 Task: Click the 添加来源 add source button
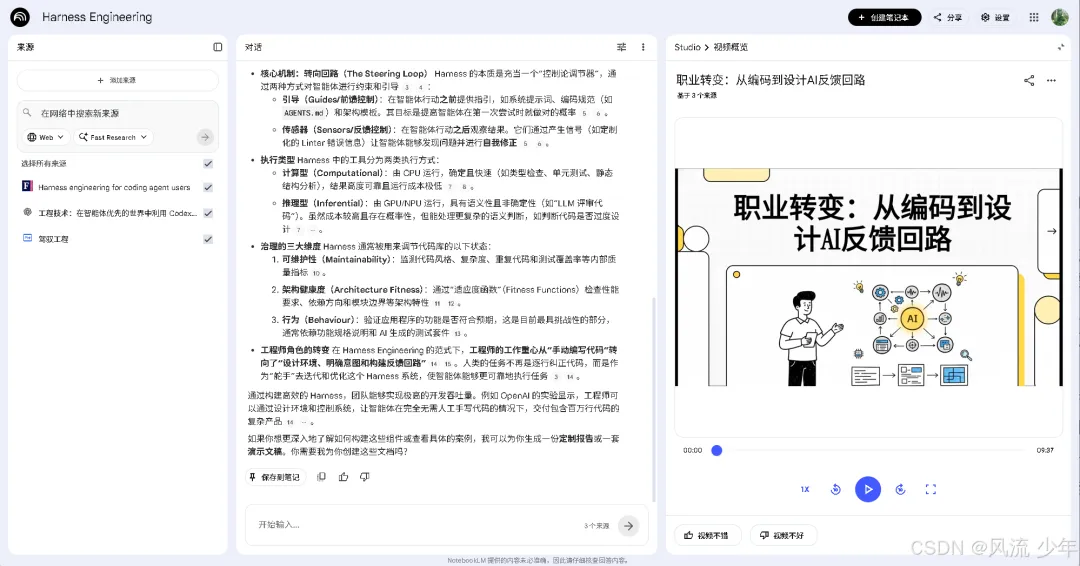point(118,81)
